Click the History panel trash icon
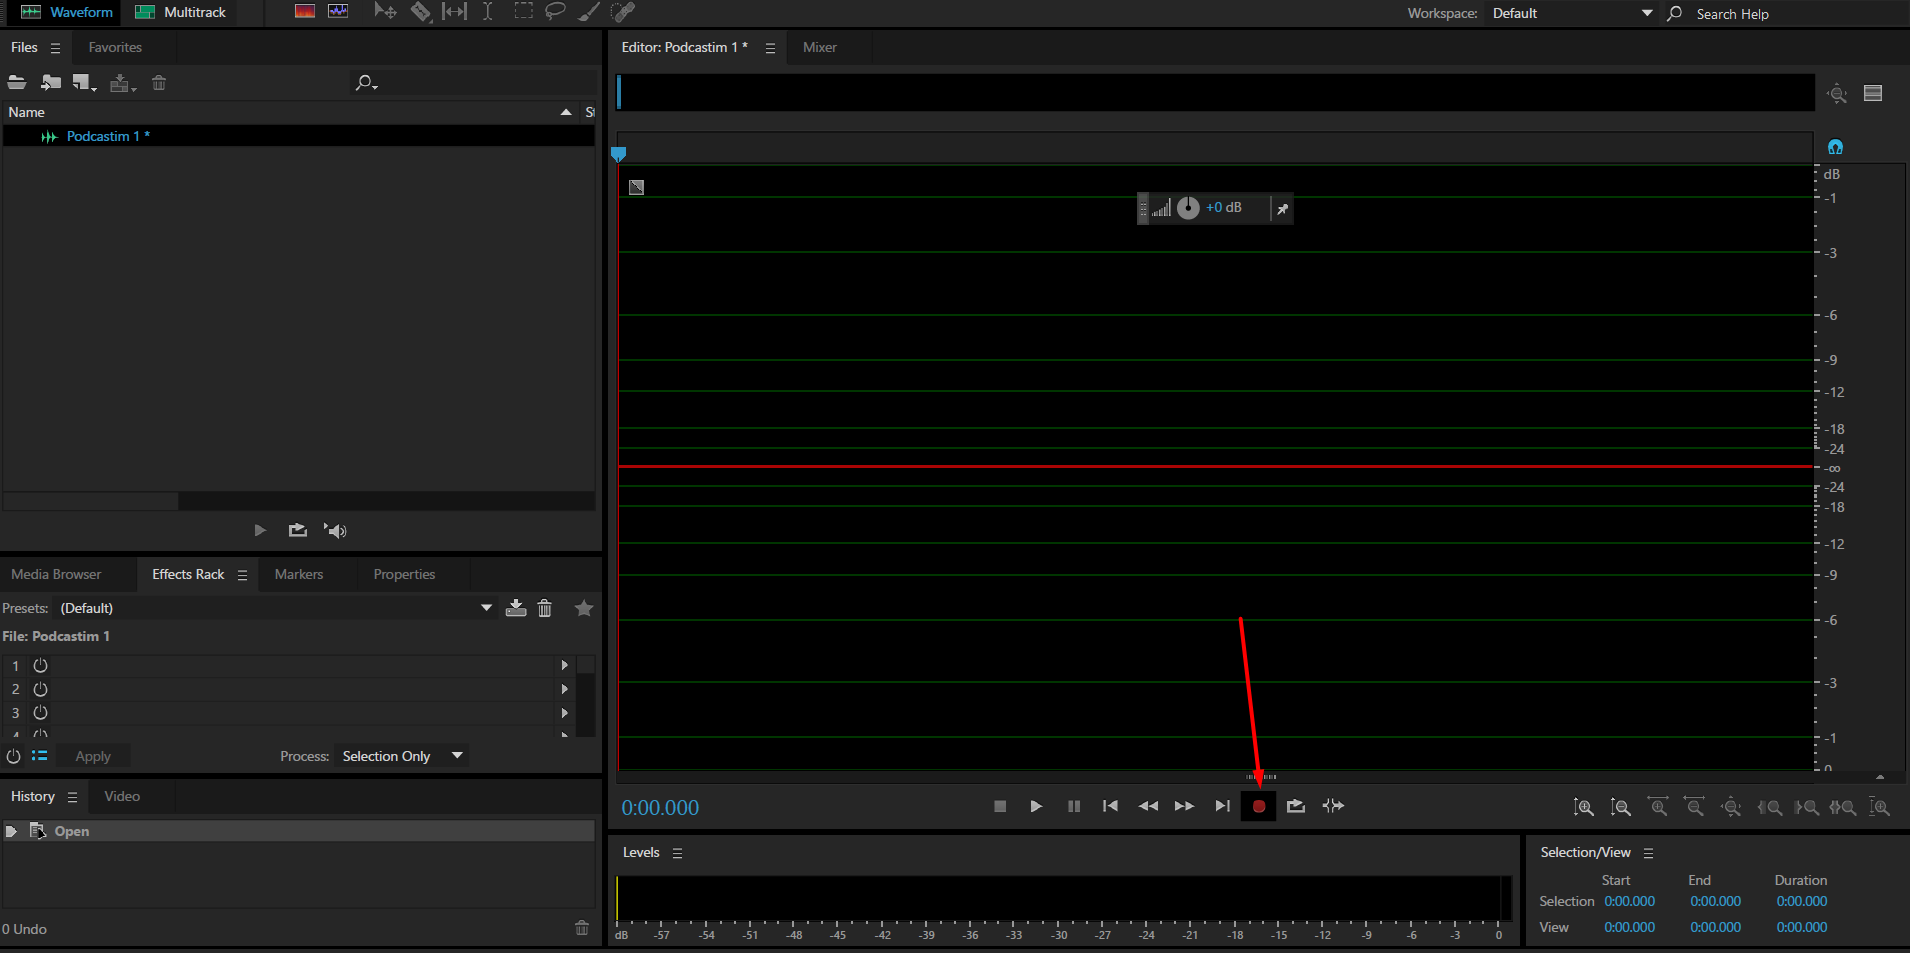 582,928
